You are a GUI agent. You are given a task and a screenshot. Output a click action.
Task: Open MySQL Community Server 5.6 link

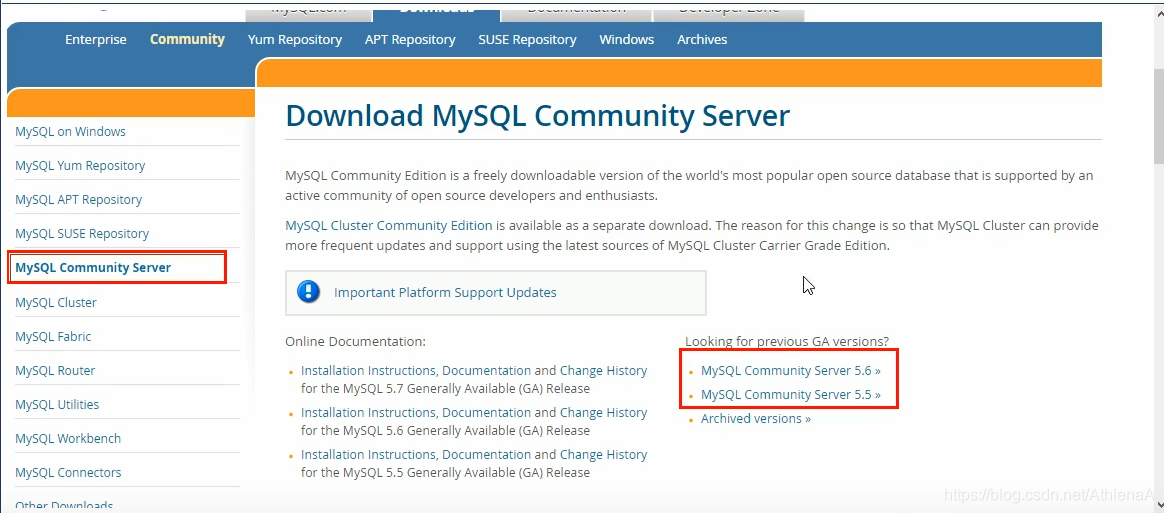[x=791, y=370]
